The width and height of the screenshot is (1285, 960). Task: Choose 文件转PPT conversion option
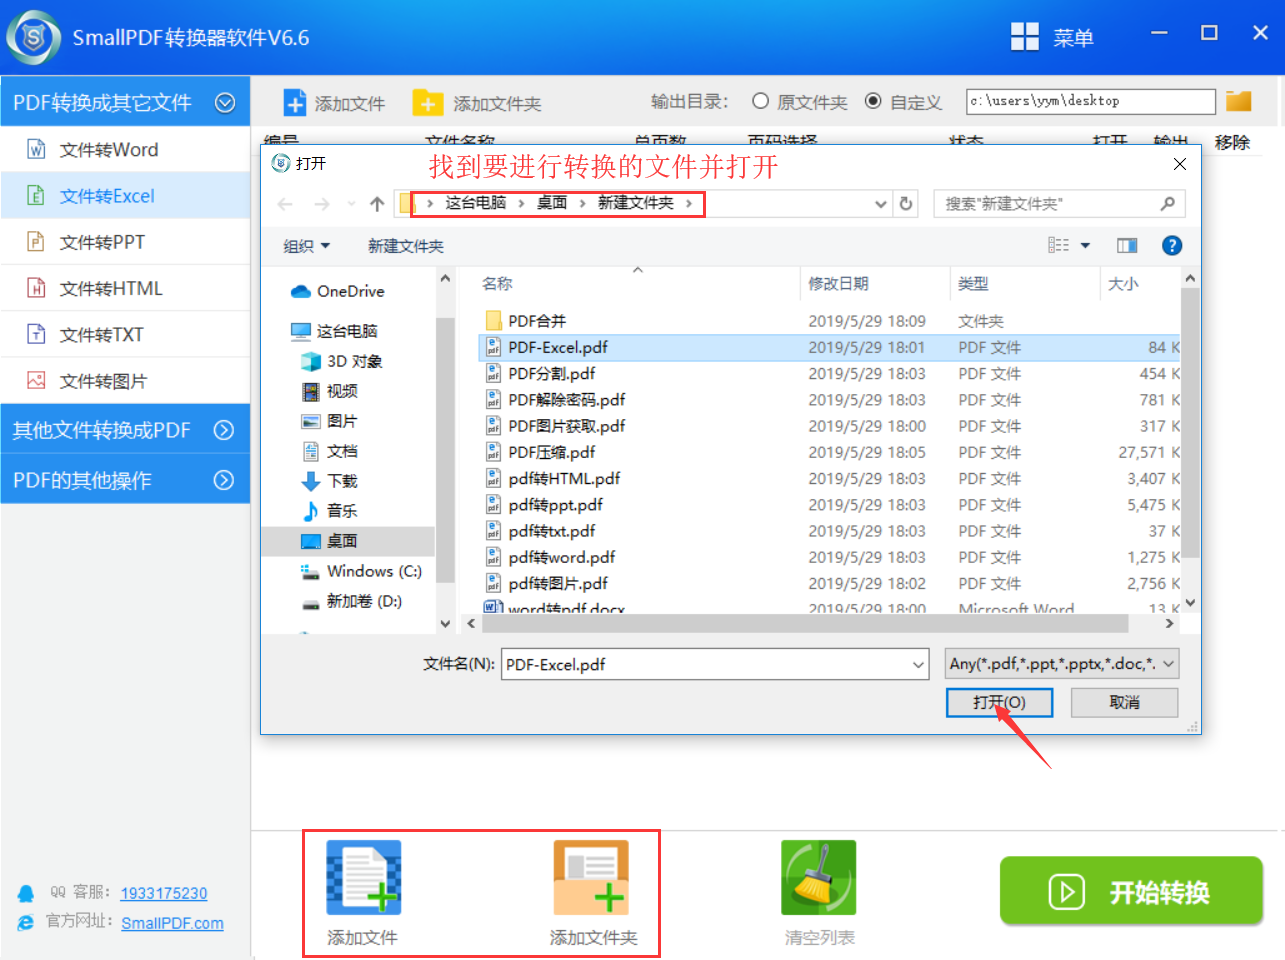[x=102, y=242]
